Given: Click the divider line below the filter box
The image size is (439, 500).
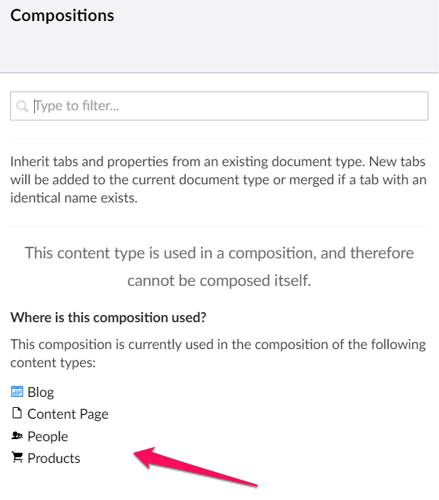Looking at the screenshot, I should [219, 139].
